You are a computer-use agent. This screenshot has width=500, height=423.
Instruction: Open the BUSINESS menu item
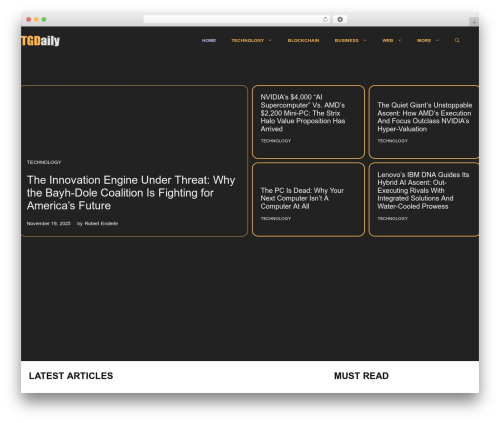(x=347, y=40)
